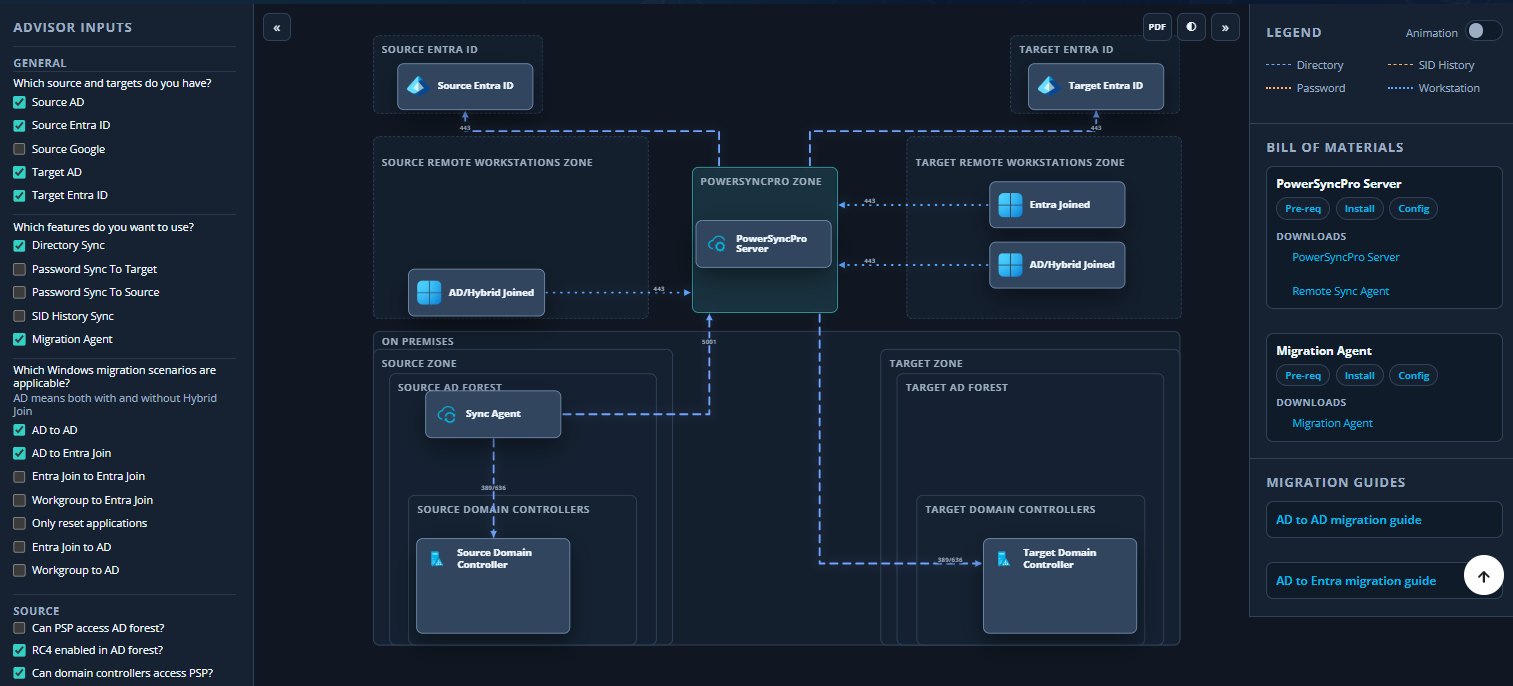The image size is (1513, 686).
Task: Open Migration Agent Install guide
Action: (1359, 376)
